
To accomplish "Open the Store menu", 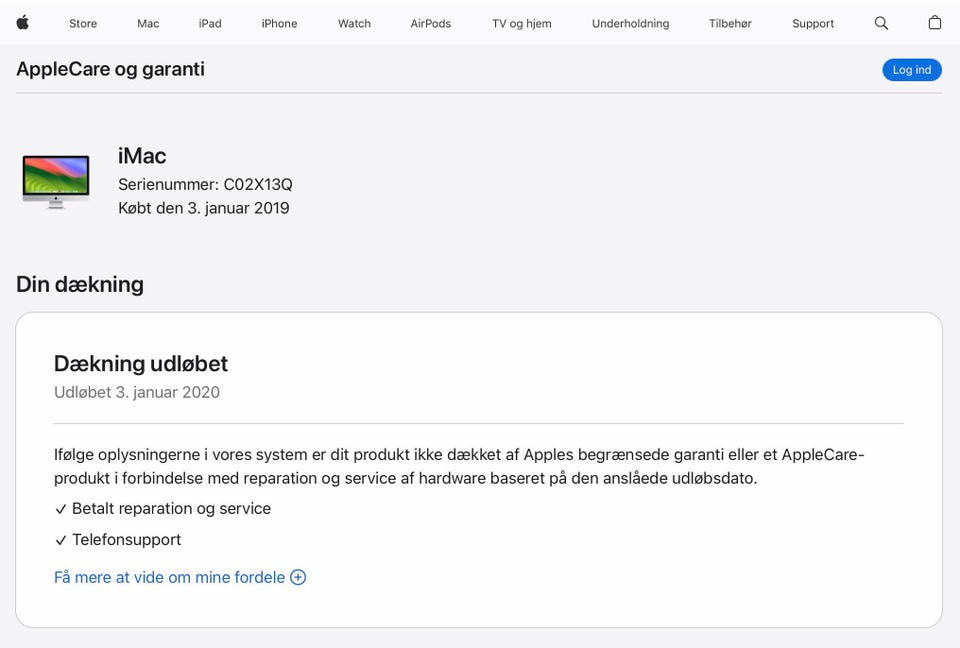I will 83,24.
